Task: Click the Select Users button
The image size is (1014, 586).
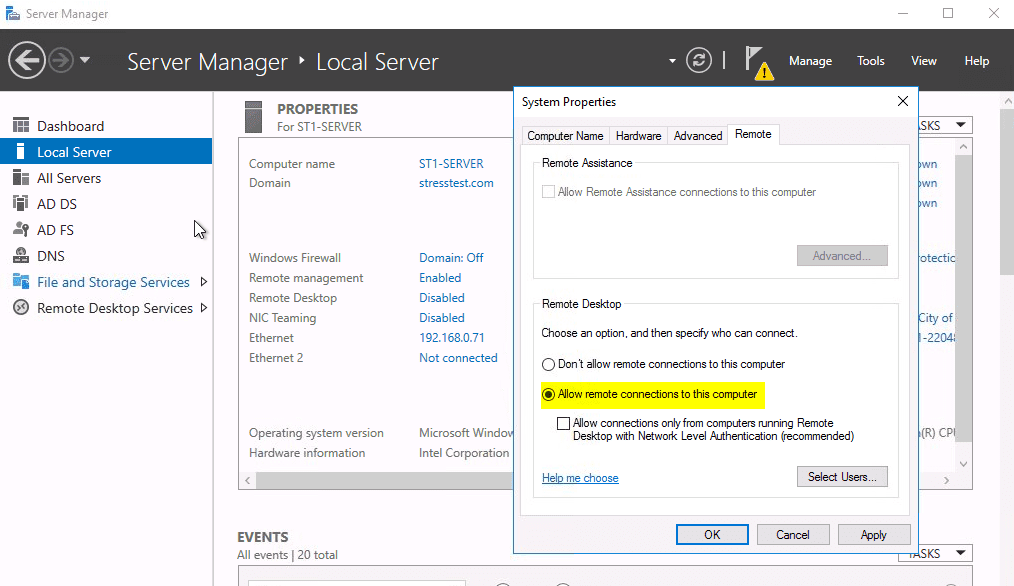Action: point(841,476)
